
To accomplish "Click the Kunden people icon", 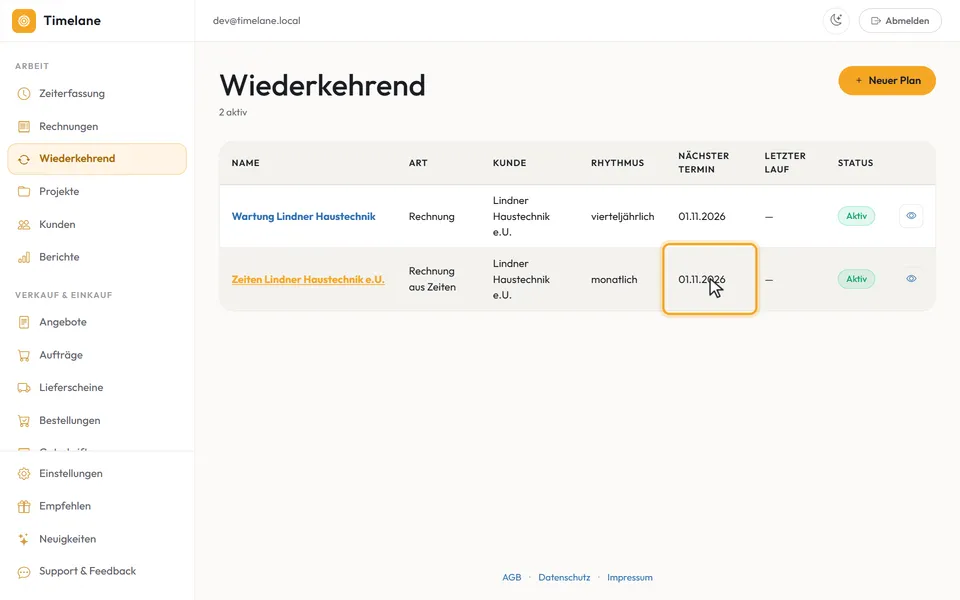I will point(24,225).
